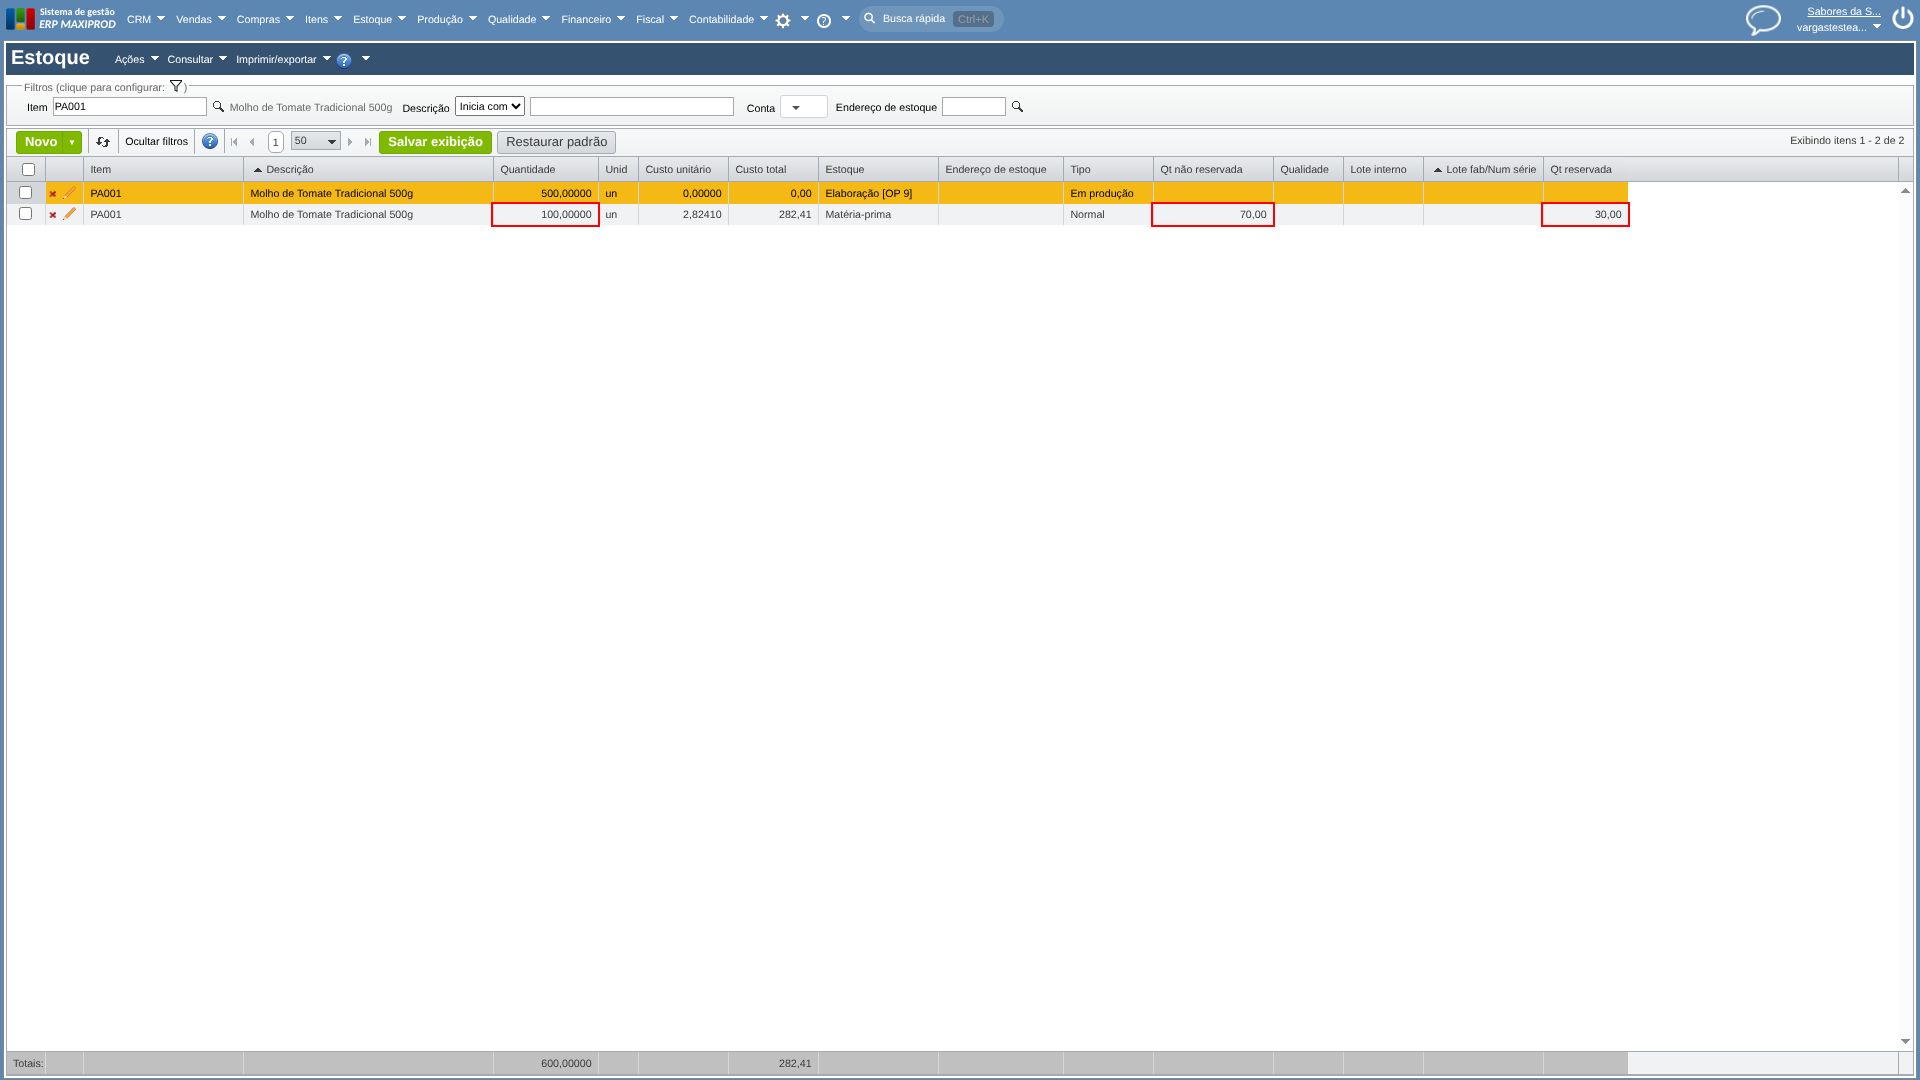Open the Financeiro menu
This screenshot has height=1080, width=1920.
click(x=593, y=19)
